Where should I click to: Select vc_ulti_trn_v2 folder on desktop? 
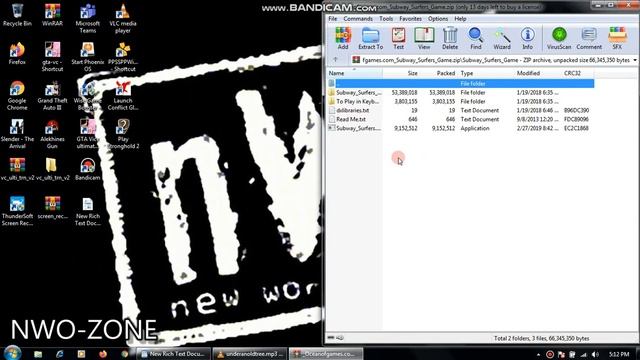click(52, 169)
